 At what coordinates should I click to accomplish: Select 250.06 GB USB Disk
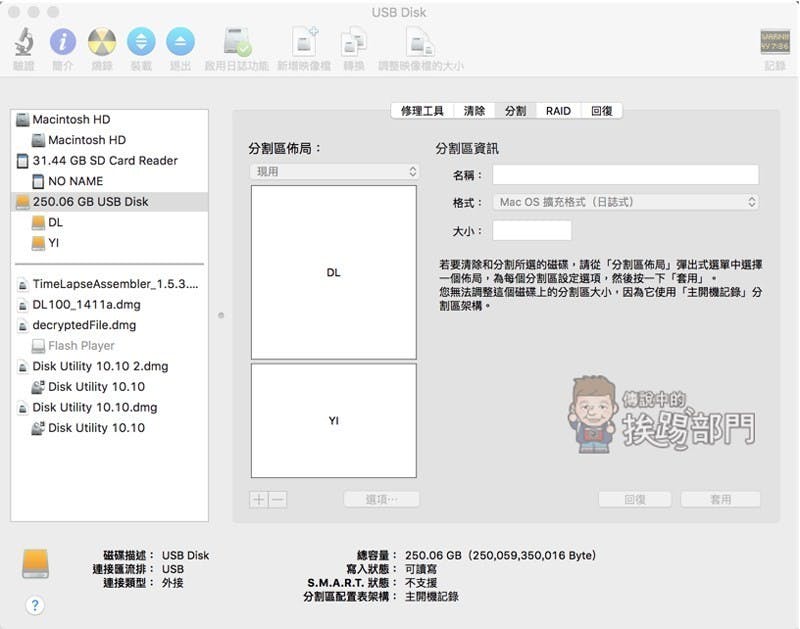[109, 202]
